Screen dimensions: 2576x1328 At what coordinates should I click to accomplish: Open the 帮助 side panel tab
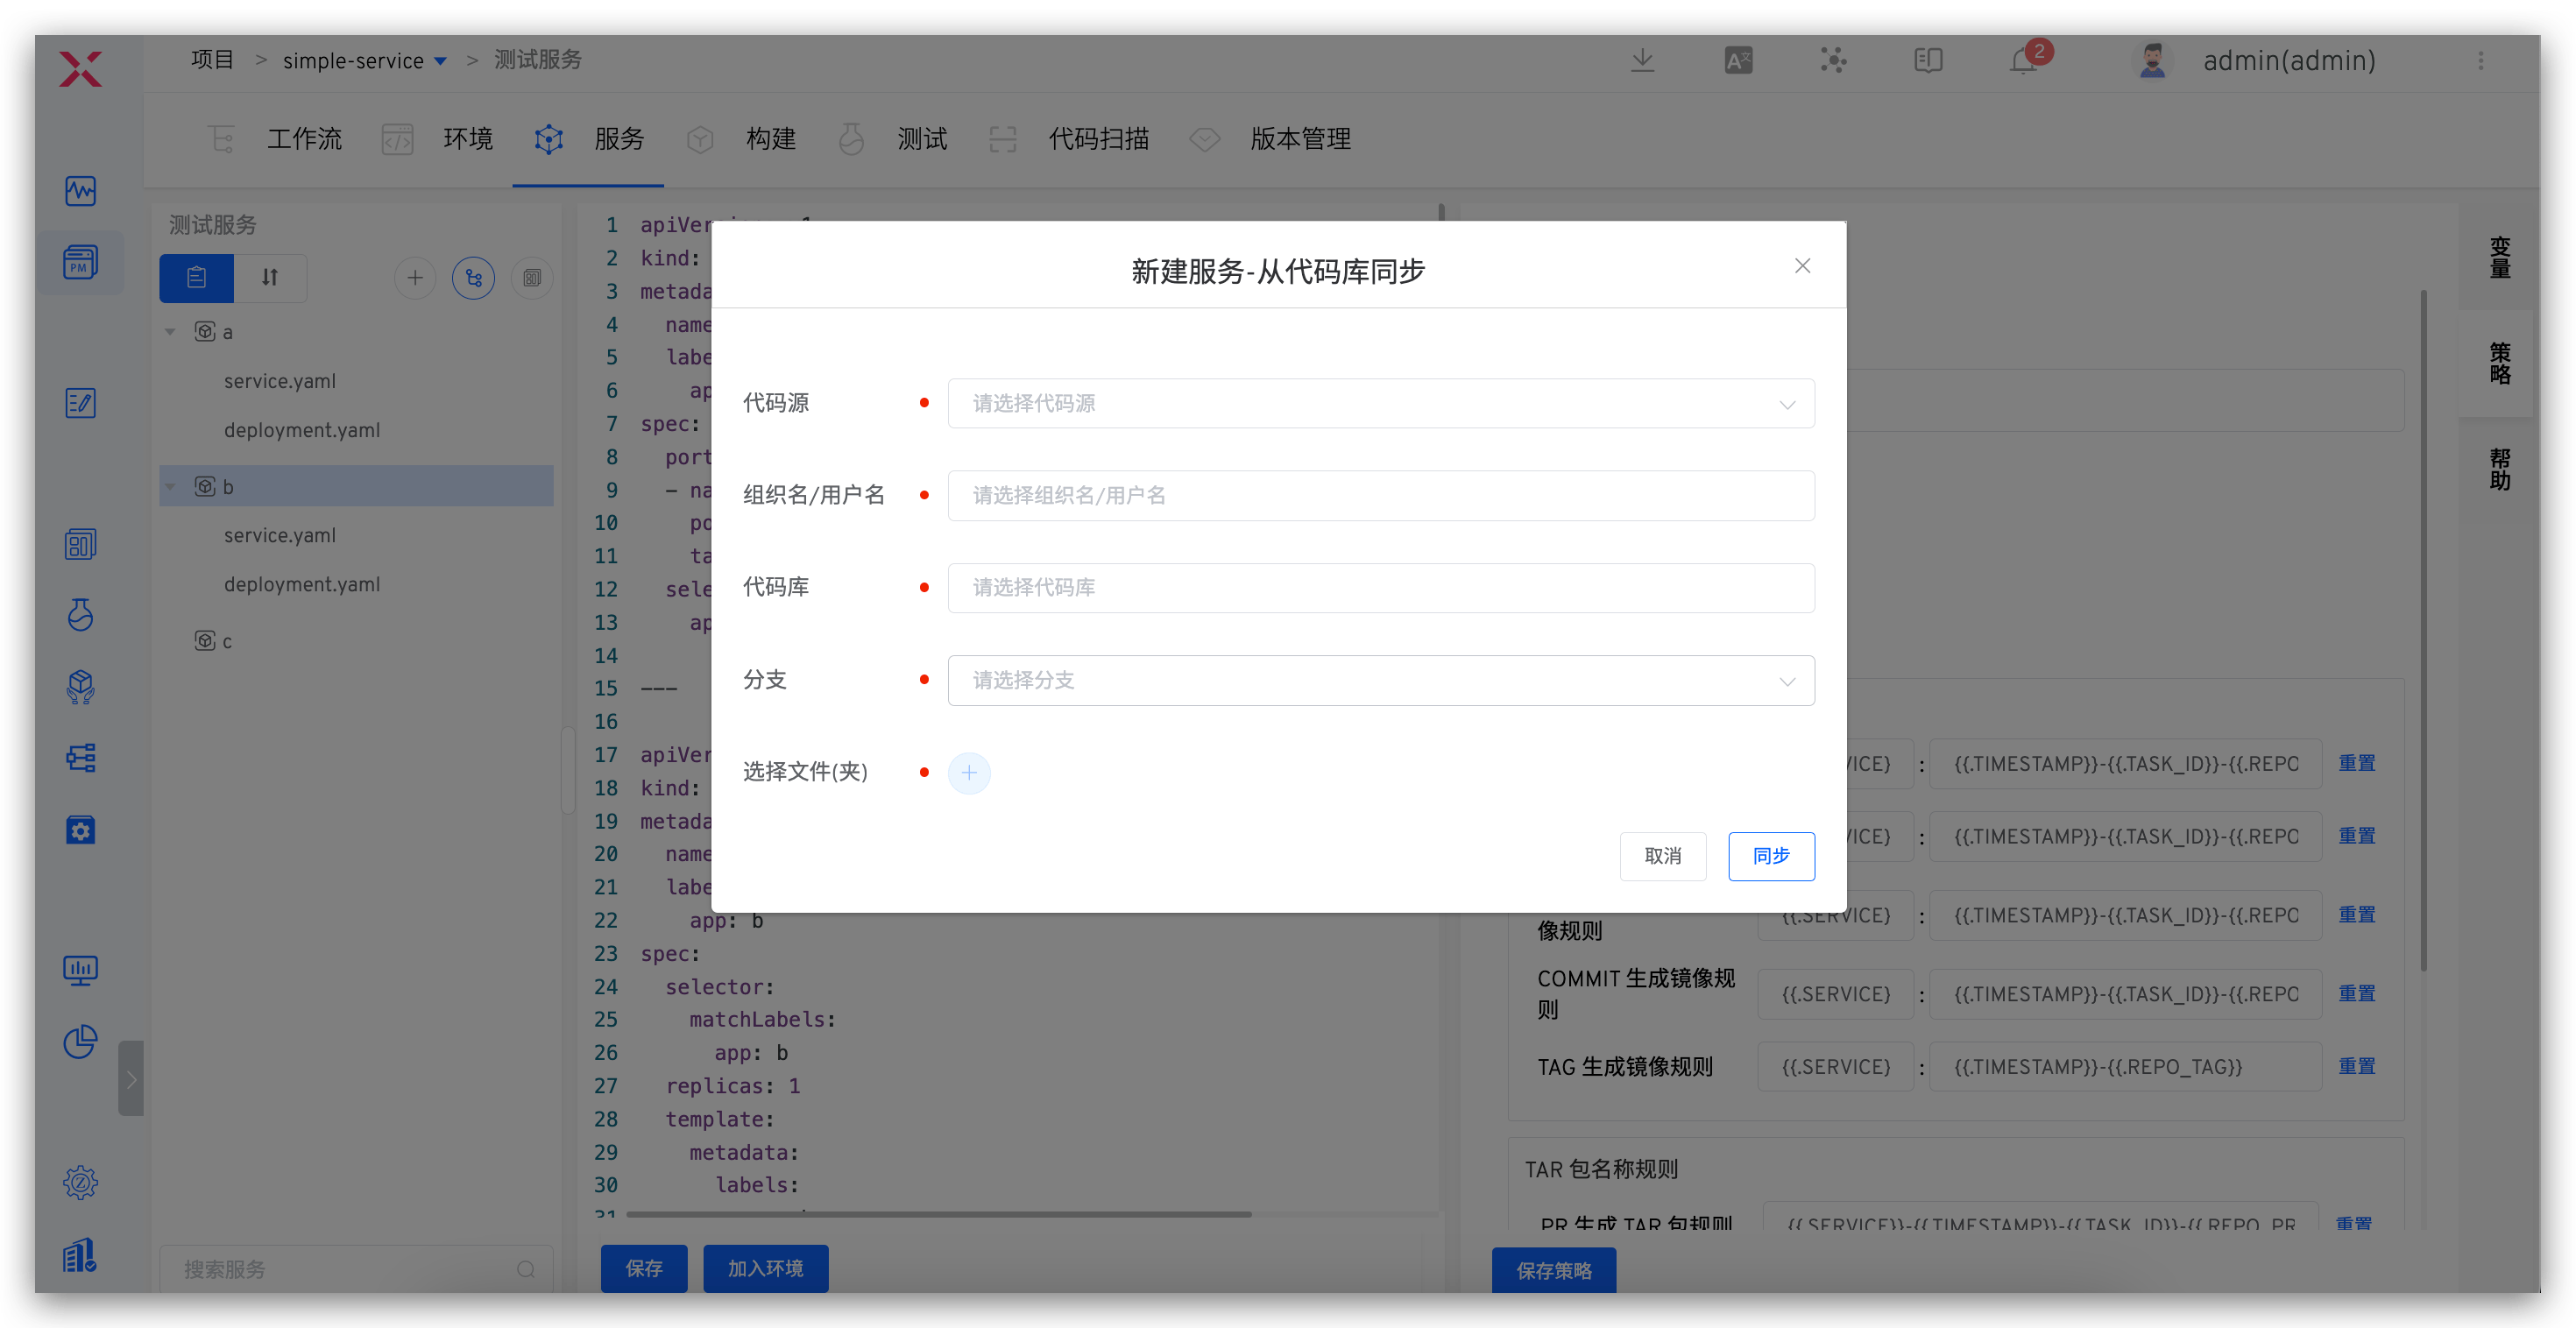pyautogui.click(x=2499, y=469)
